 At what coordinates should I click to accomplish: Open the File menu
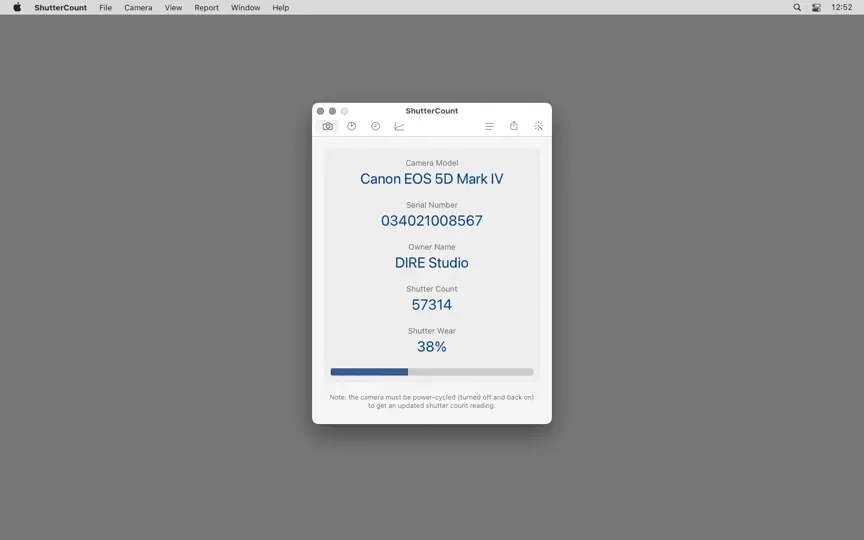(105, 8)
